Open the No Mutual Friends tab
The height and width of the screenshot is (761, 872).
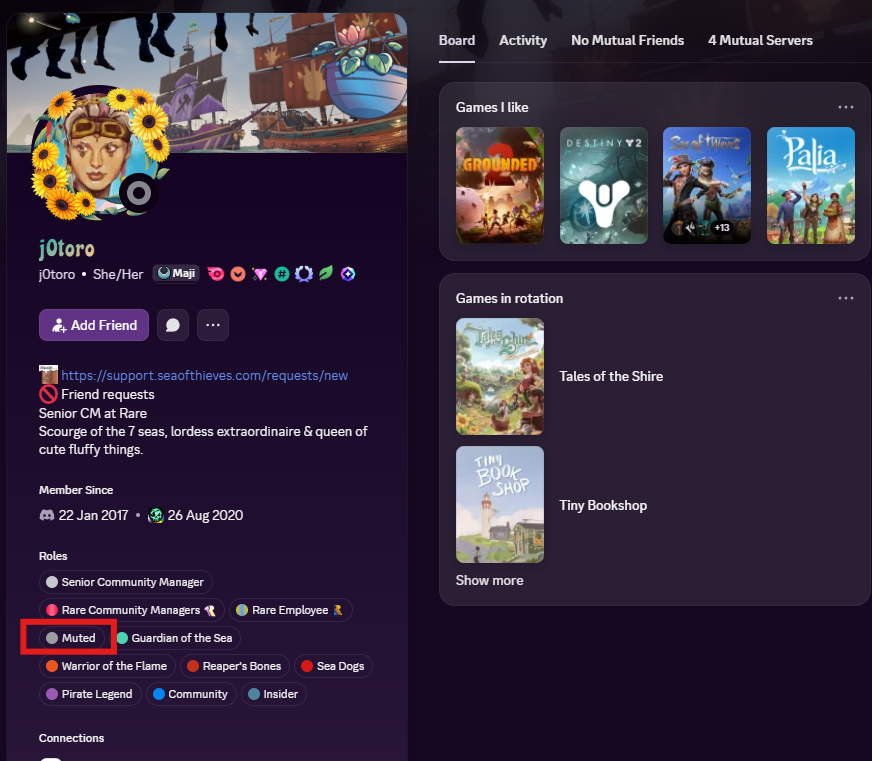pyautogui.click(x=627, y=41)
